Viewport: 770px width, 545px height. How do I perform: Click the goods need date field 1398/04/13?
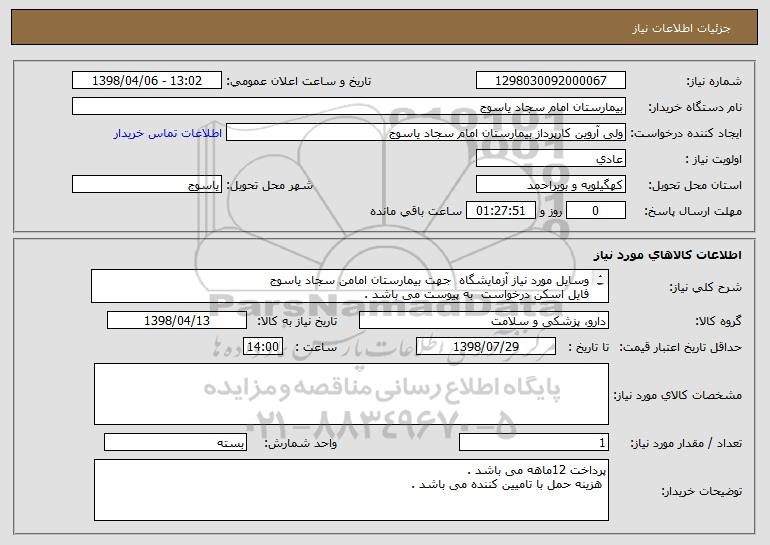[x=177, y=321]
